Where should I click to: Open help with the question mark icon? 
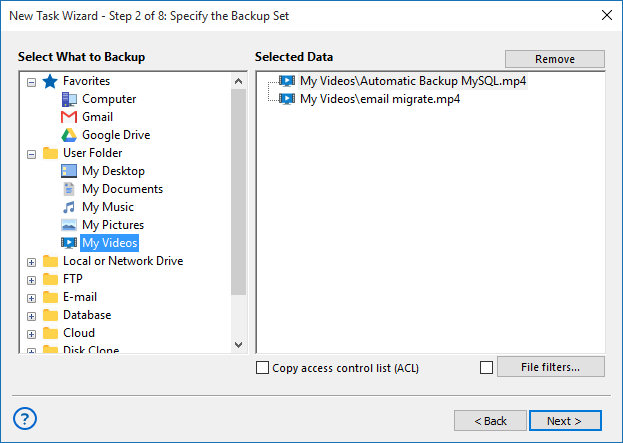(x=25, y=419)
